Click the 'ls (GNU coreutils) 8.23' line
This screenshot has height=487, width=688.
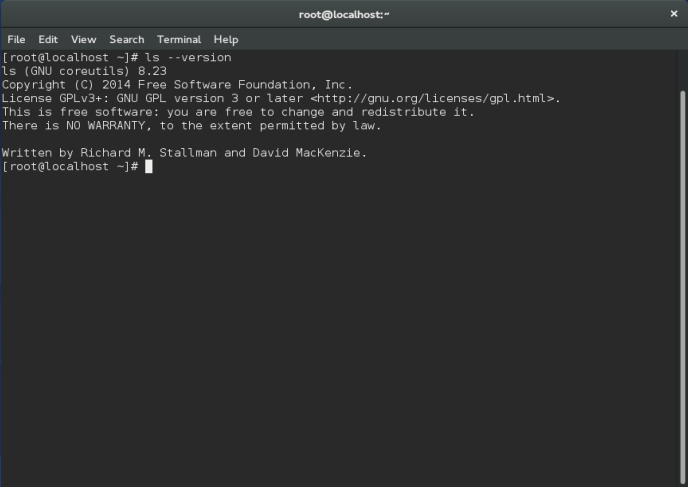coord(84,72)
